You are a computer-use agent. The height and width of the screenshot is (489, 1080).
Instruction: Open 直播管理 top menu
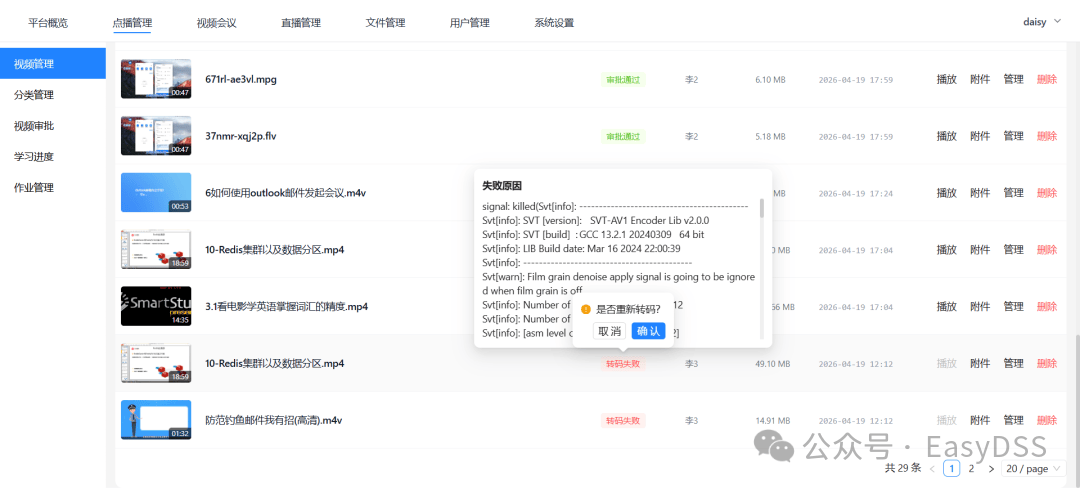tap(301, 23)
